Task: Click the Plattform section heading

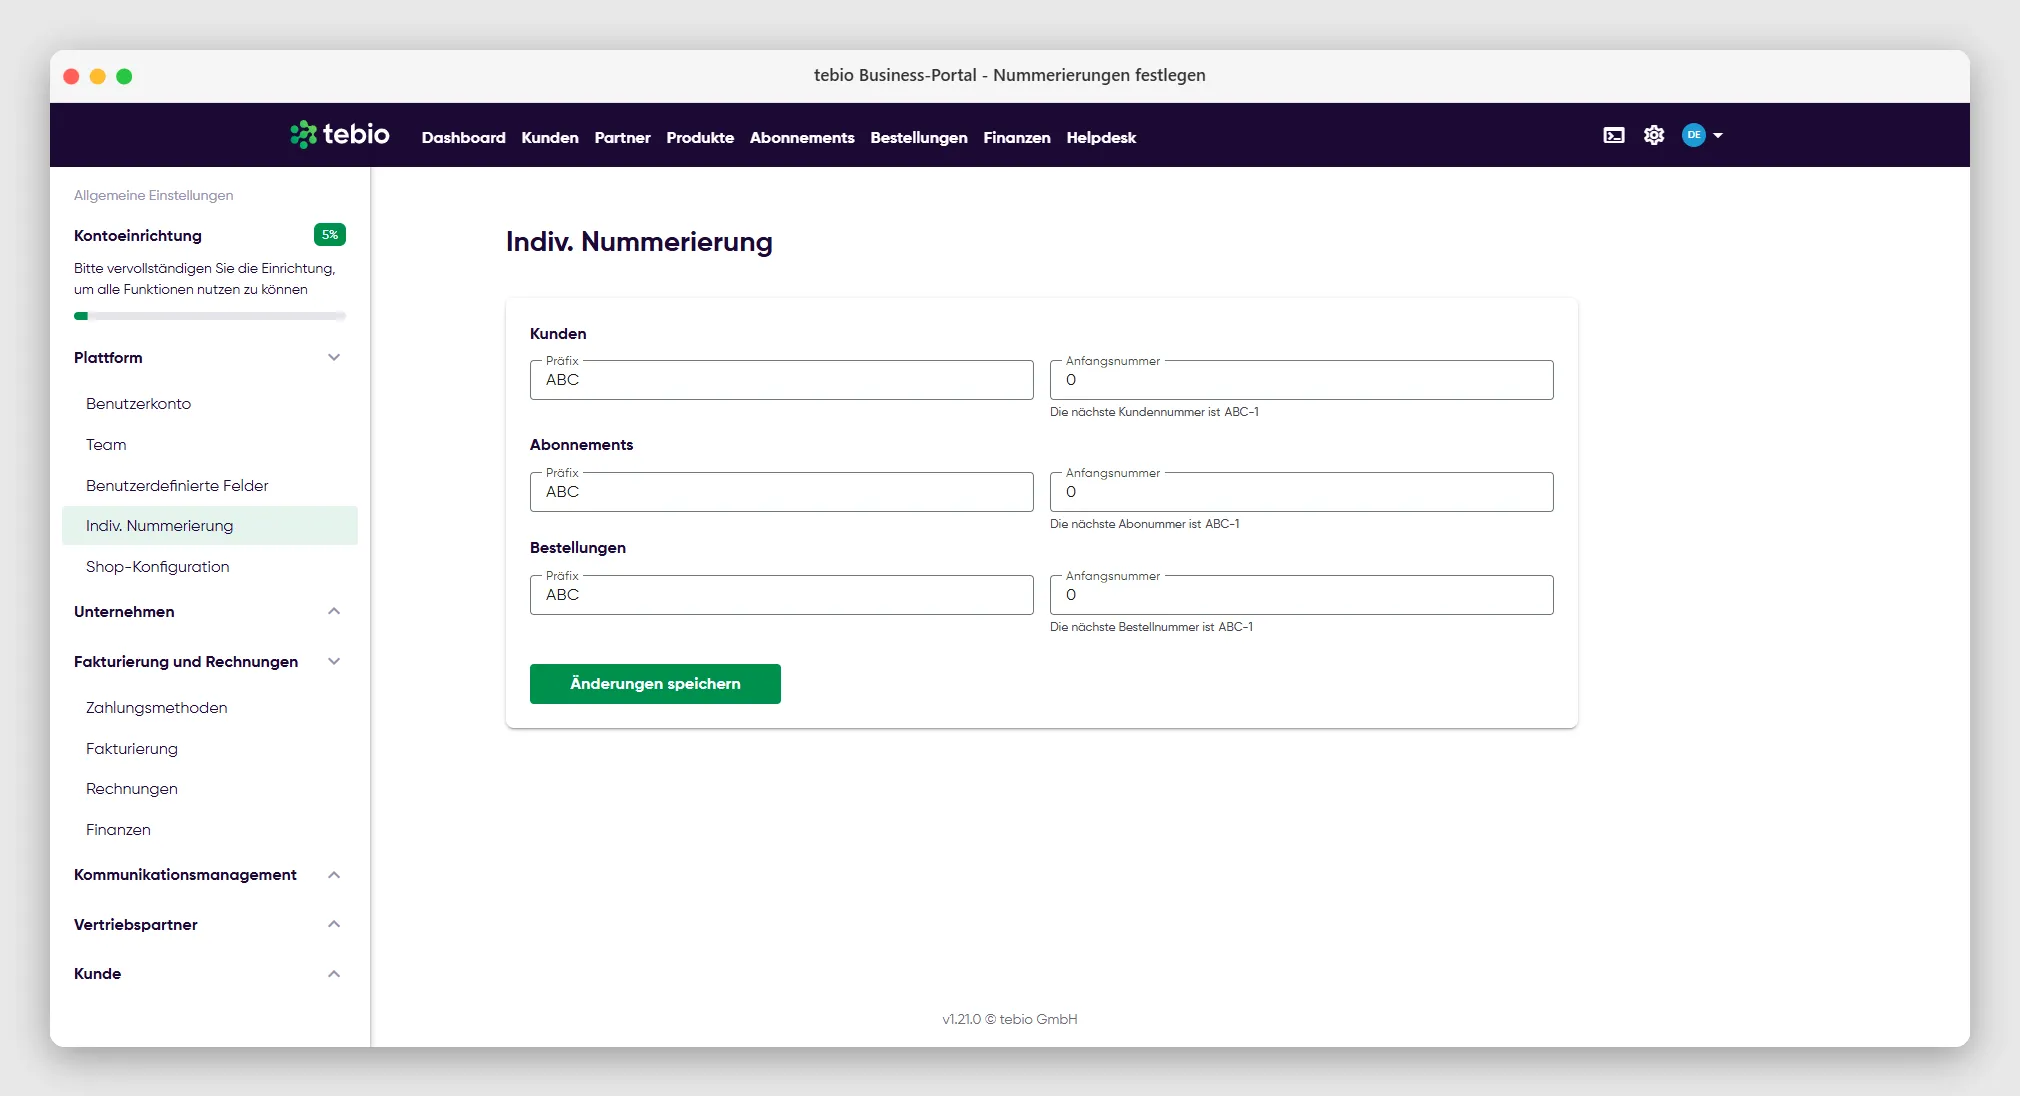Action: pos(108,358)
